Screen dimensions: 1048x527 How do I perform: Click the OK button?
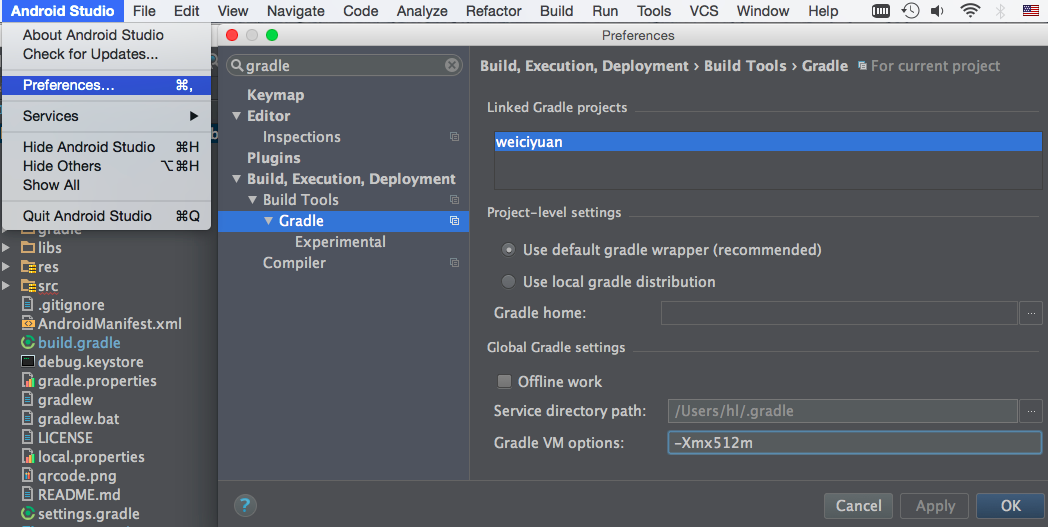1010,506
